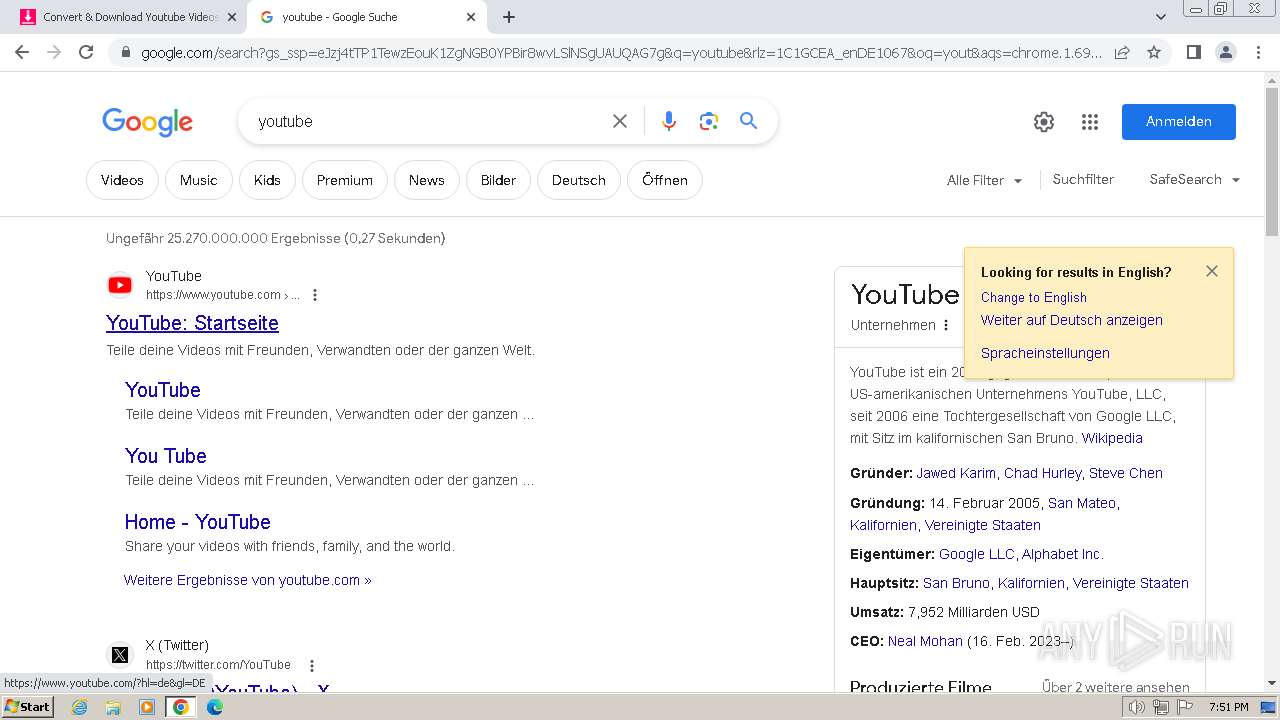The width and height of the screenshot is (1280, 720).
Task: Click the YouTube favicon in first result
Action: (x=120, y=285)
